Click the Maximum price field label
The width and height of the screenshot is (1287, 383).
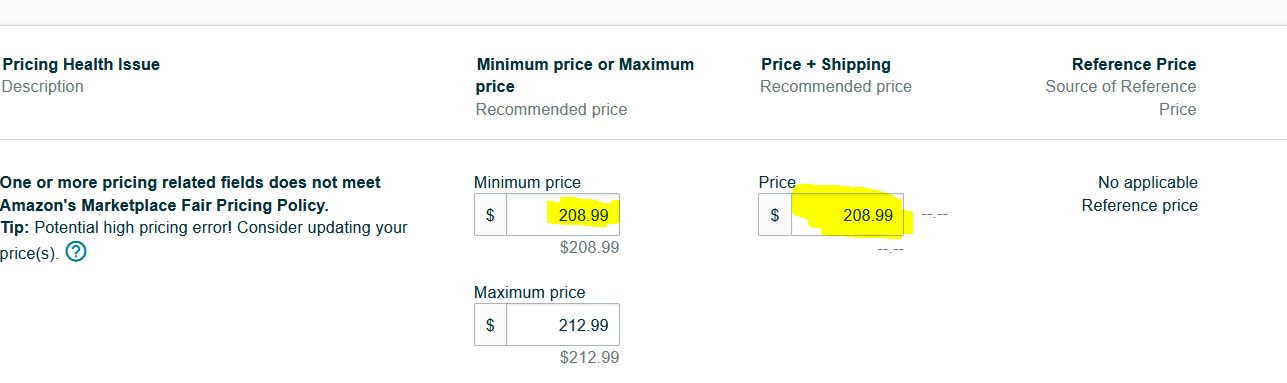click(x=529, y=292)
